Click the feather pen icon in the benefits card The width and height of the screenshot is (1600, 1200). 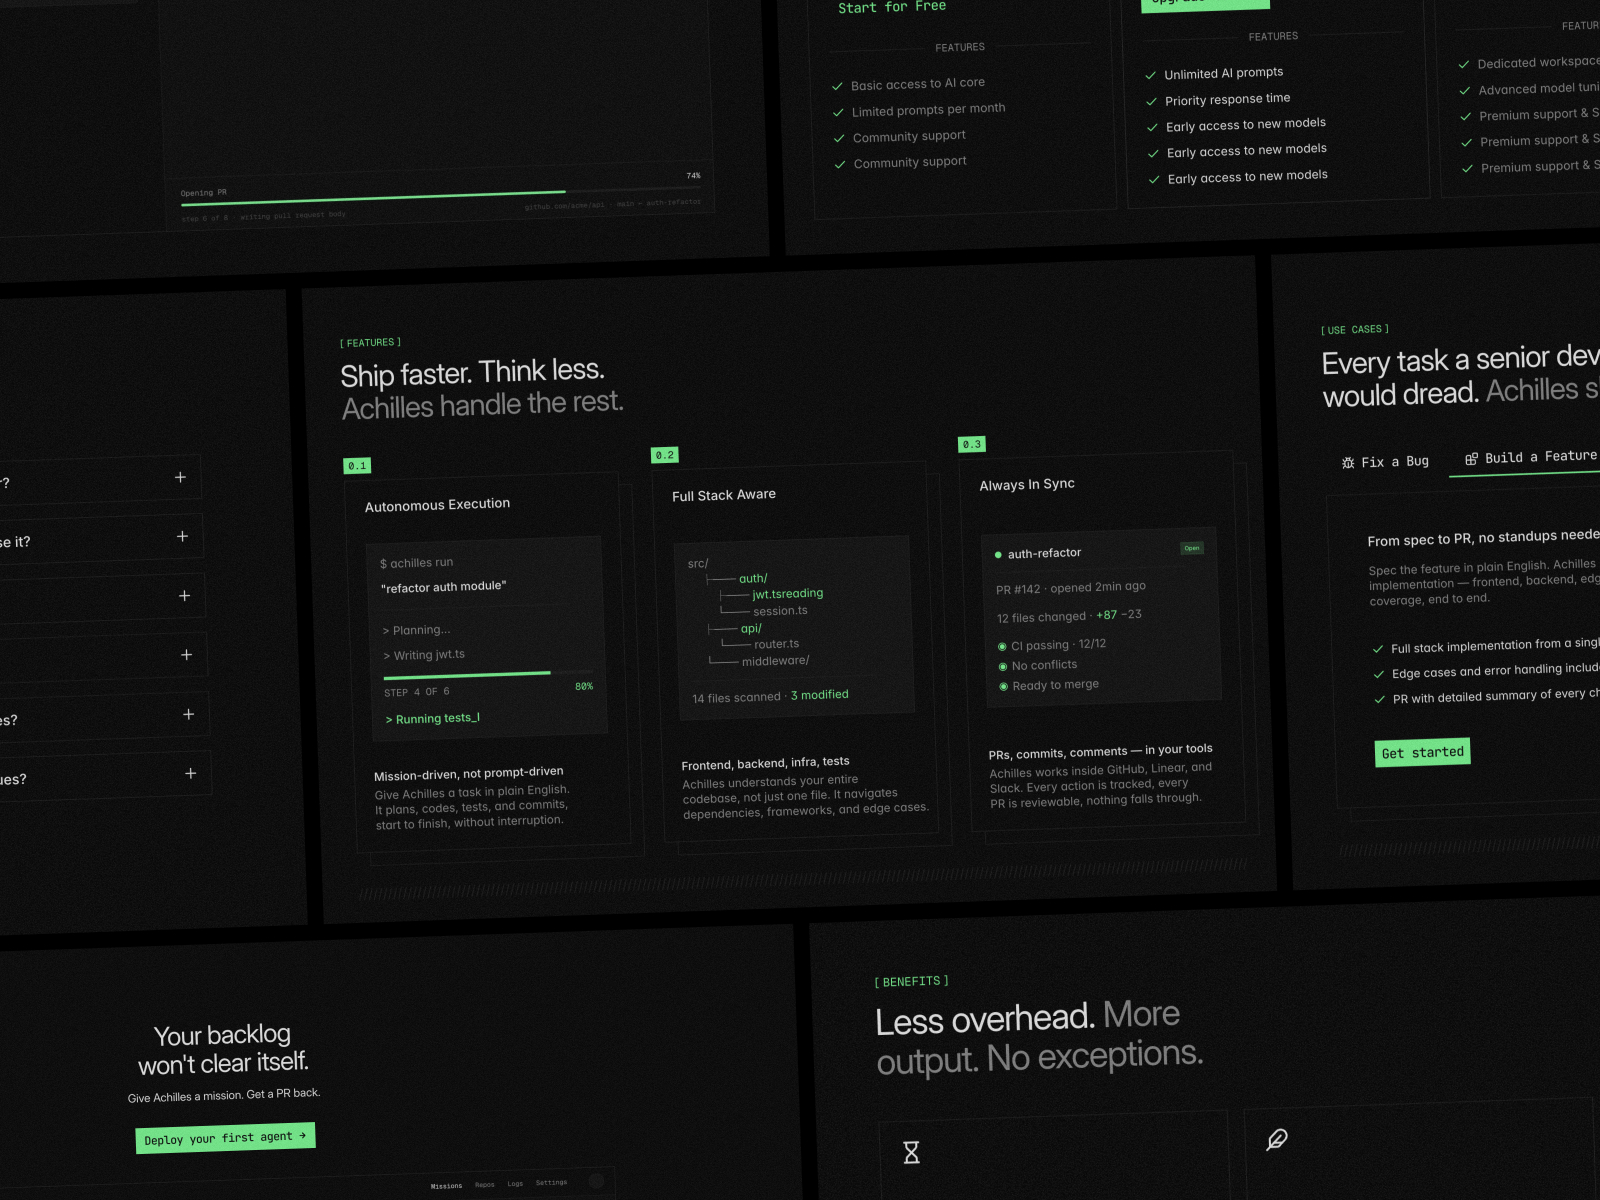pyautogui.click(x=1277, y=1140)
